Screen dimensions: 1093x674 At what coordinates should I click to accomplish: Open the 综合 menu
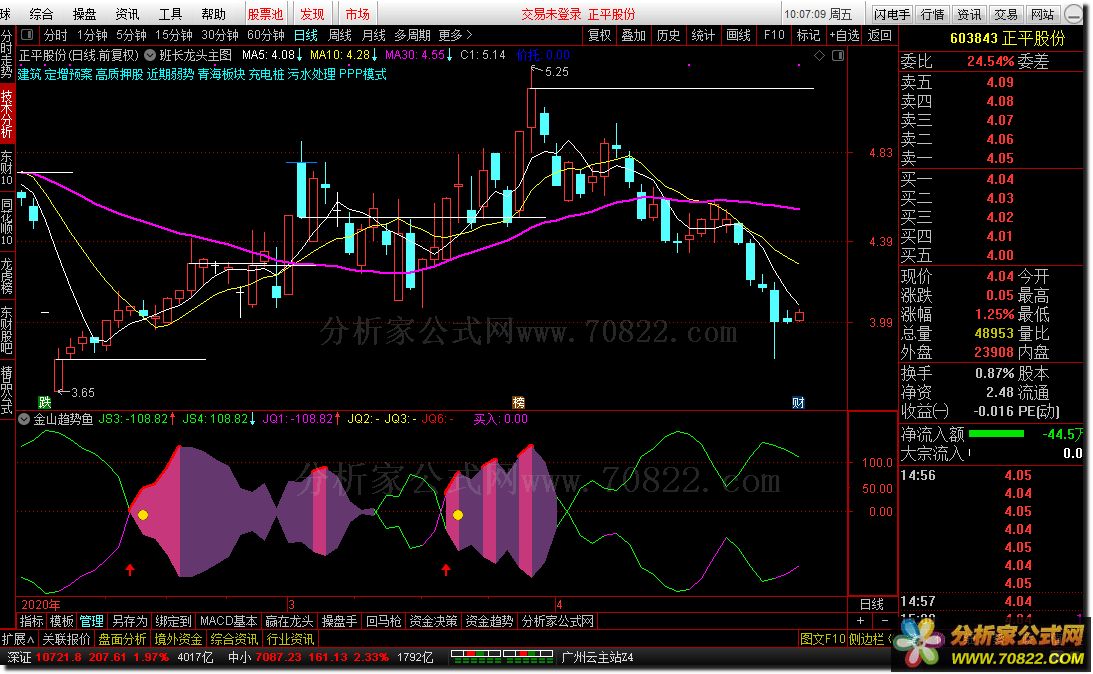pos(41,14)
